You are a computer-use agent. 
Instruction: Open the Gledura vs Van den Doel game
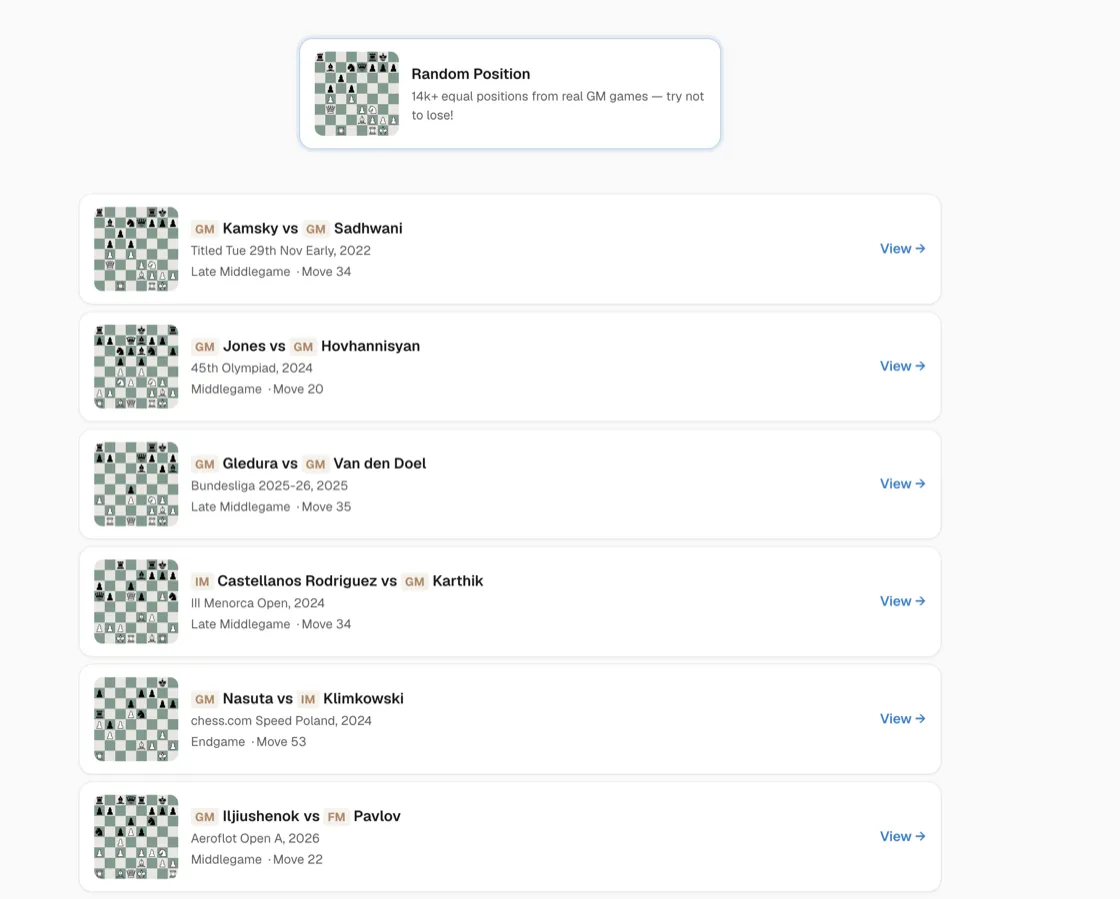902,483
